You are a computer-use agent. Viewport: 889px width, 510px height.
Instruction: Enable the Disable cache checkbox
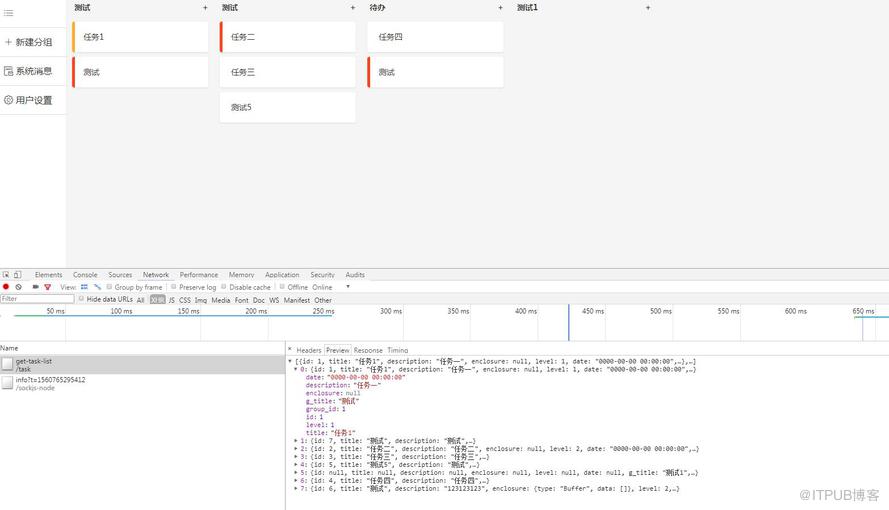[x=224, y=287]
